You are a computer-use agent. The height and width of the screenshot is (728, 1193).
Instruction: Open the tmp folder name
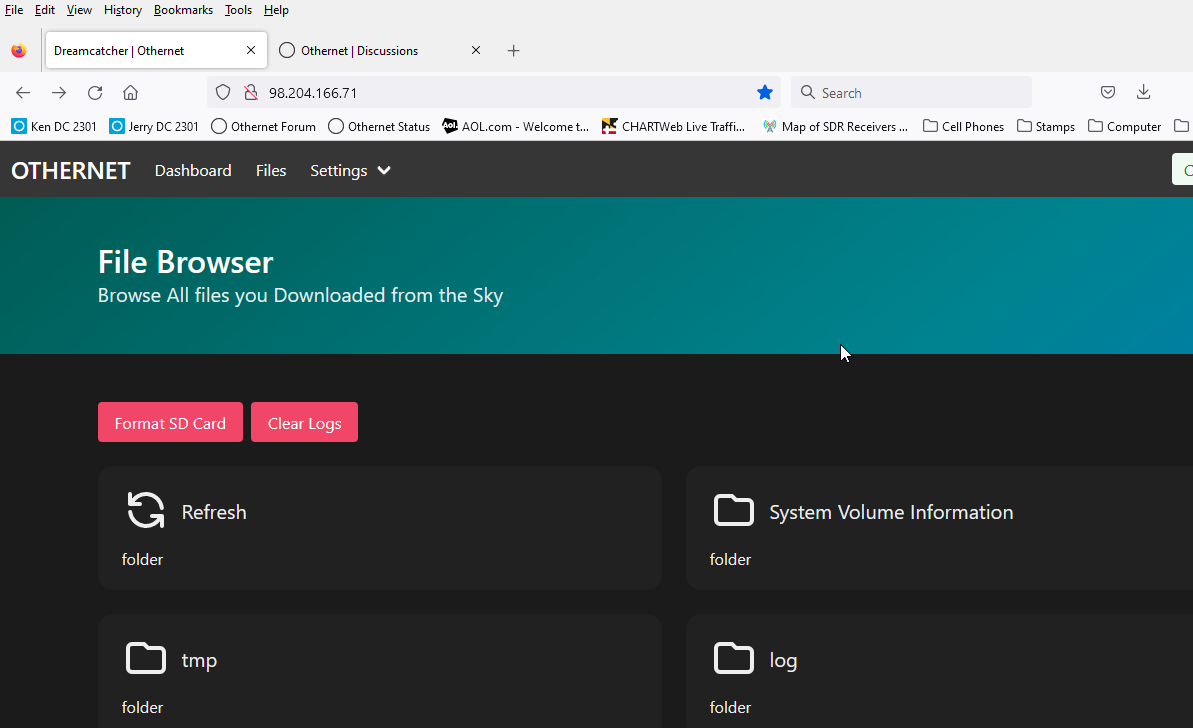pyautogui.click(x=199, y=660)
